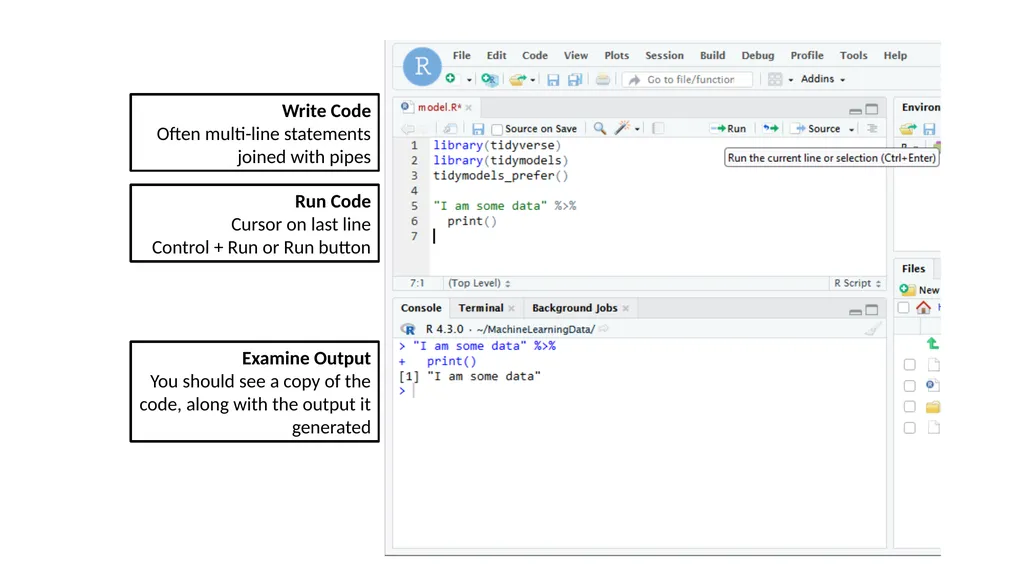Image resolution: width=1024 pixels, height=575 pixels.
Task: Save the workspace using the Environment disk icon
Action: pos(929,129)
